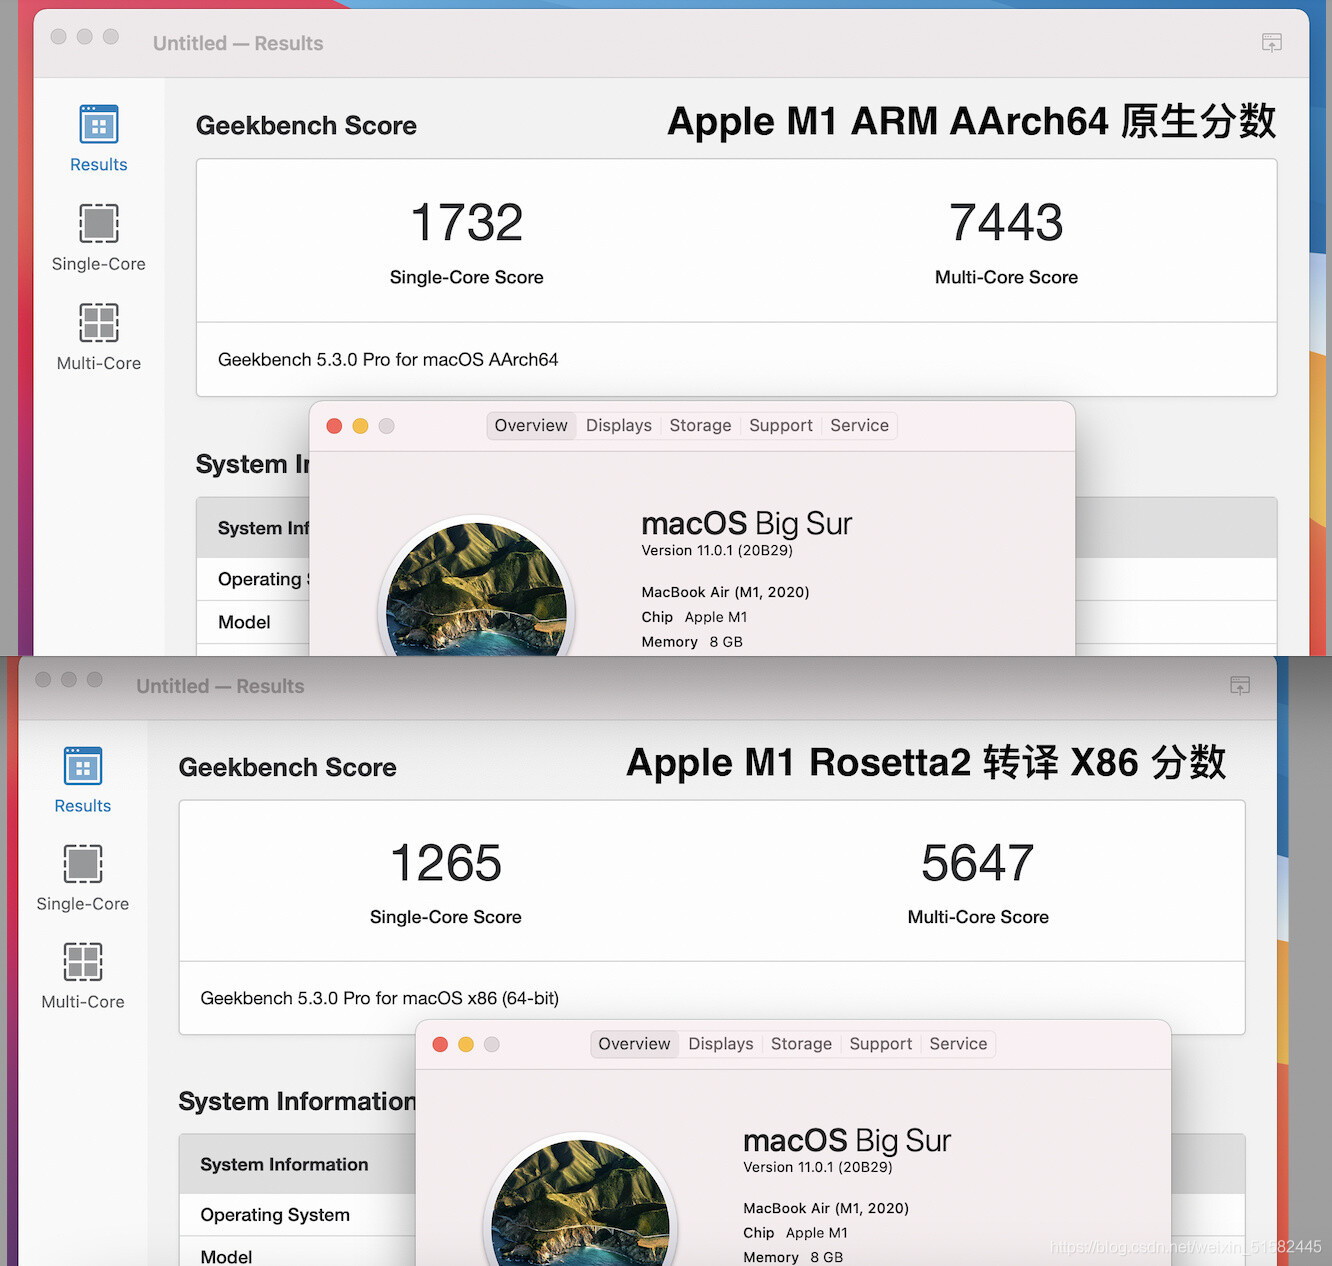The width and height of the screenshot is (1332, 1266).
Task: Click 'Model' row in bottom Geekbench window
Action: pos(297,1252)
